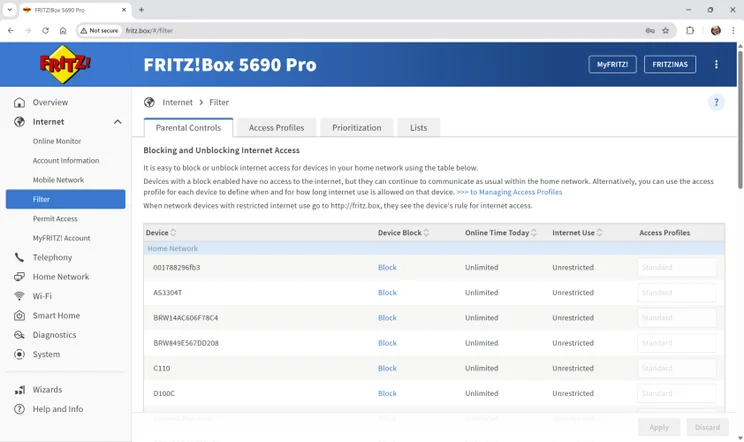Click the FRITZ! logo in the header
Screen dimensions: 744x442
tap(65, 65)
